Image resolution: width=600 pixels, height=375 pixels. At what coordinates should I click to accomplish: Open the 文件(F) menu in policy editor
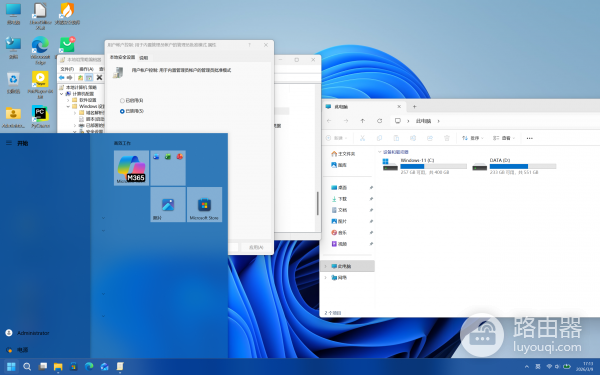point(67,69)
